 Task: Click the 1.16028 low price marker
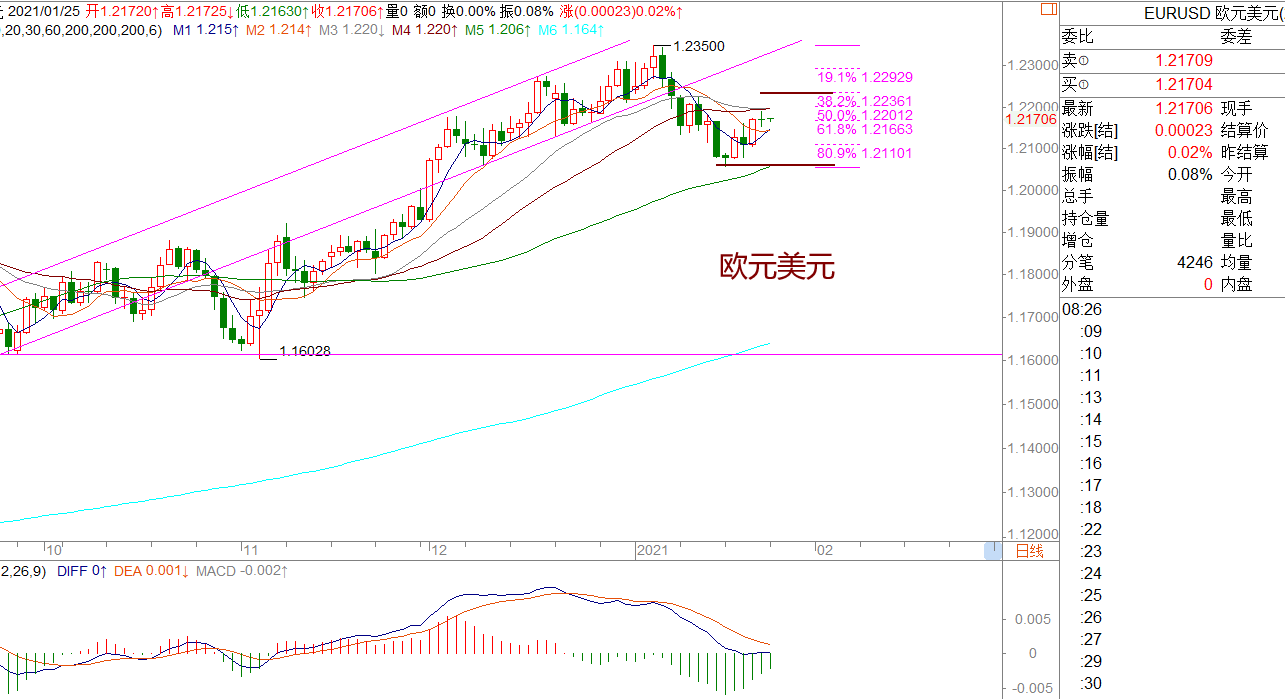pyautogui.click(x=305, y=351)
